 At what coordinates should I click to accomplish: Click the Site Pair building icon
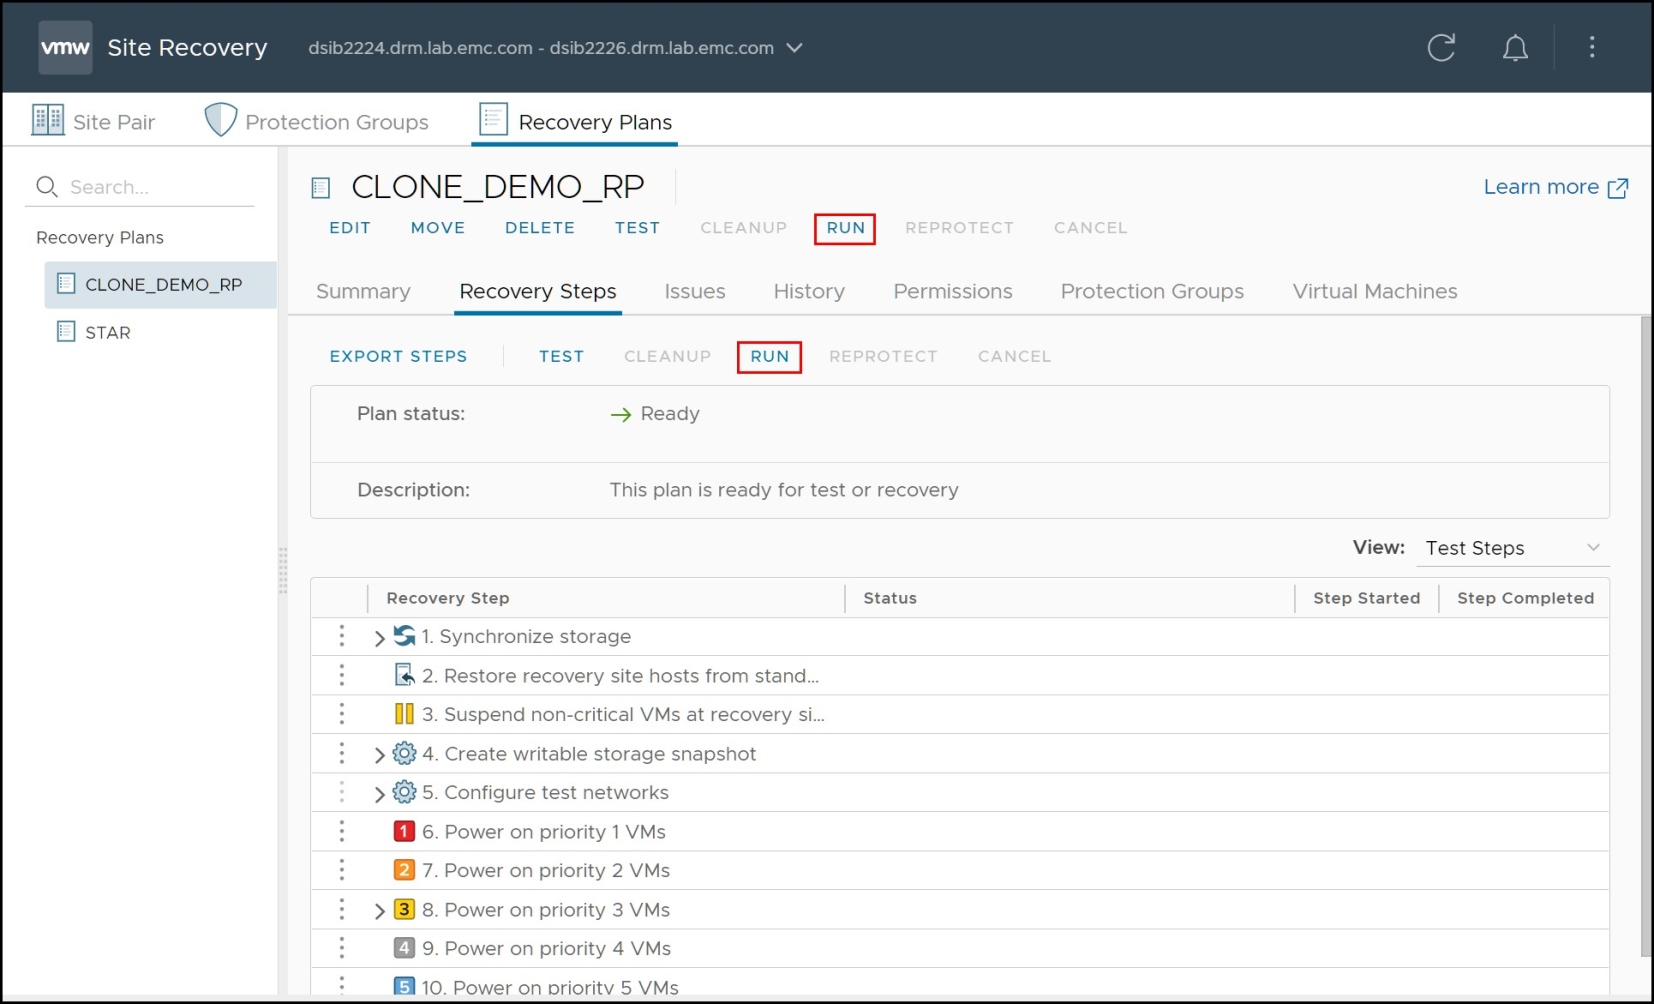[x=48, y=120]
